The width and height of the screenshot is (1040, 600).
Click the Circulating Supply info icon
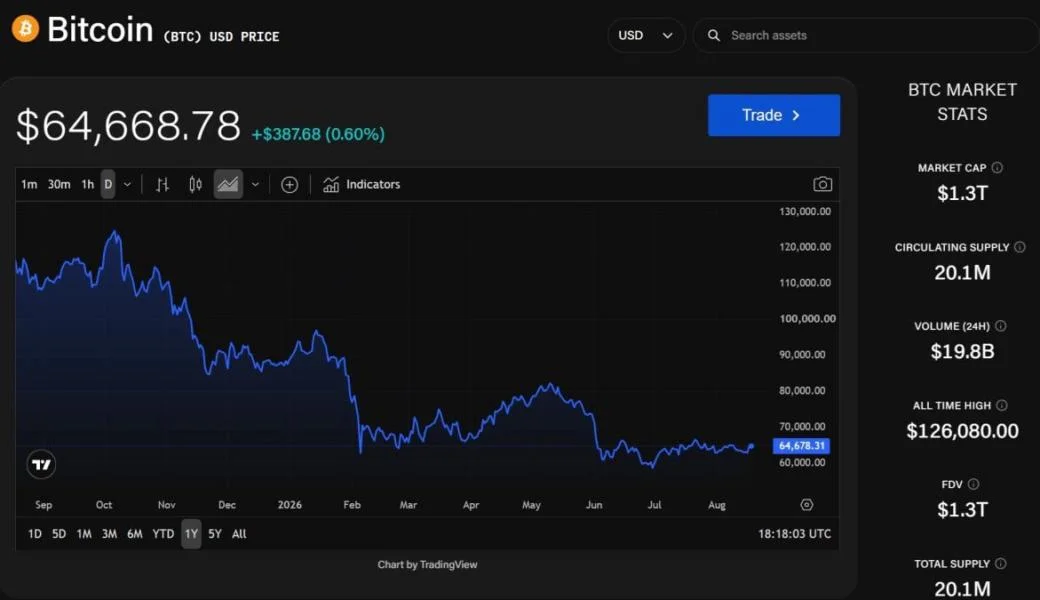pos(1020,247)
